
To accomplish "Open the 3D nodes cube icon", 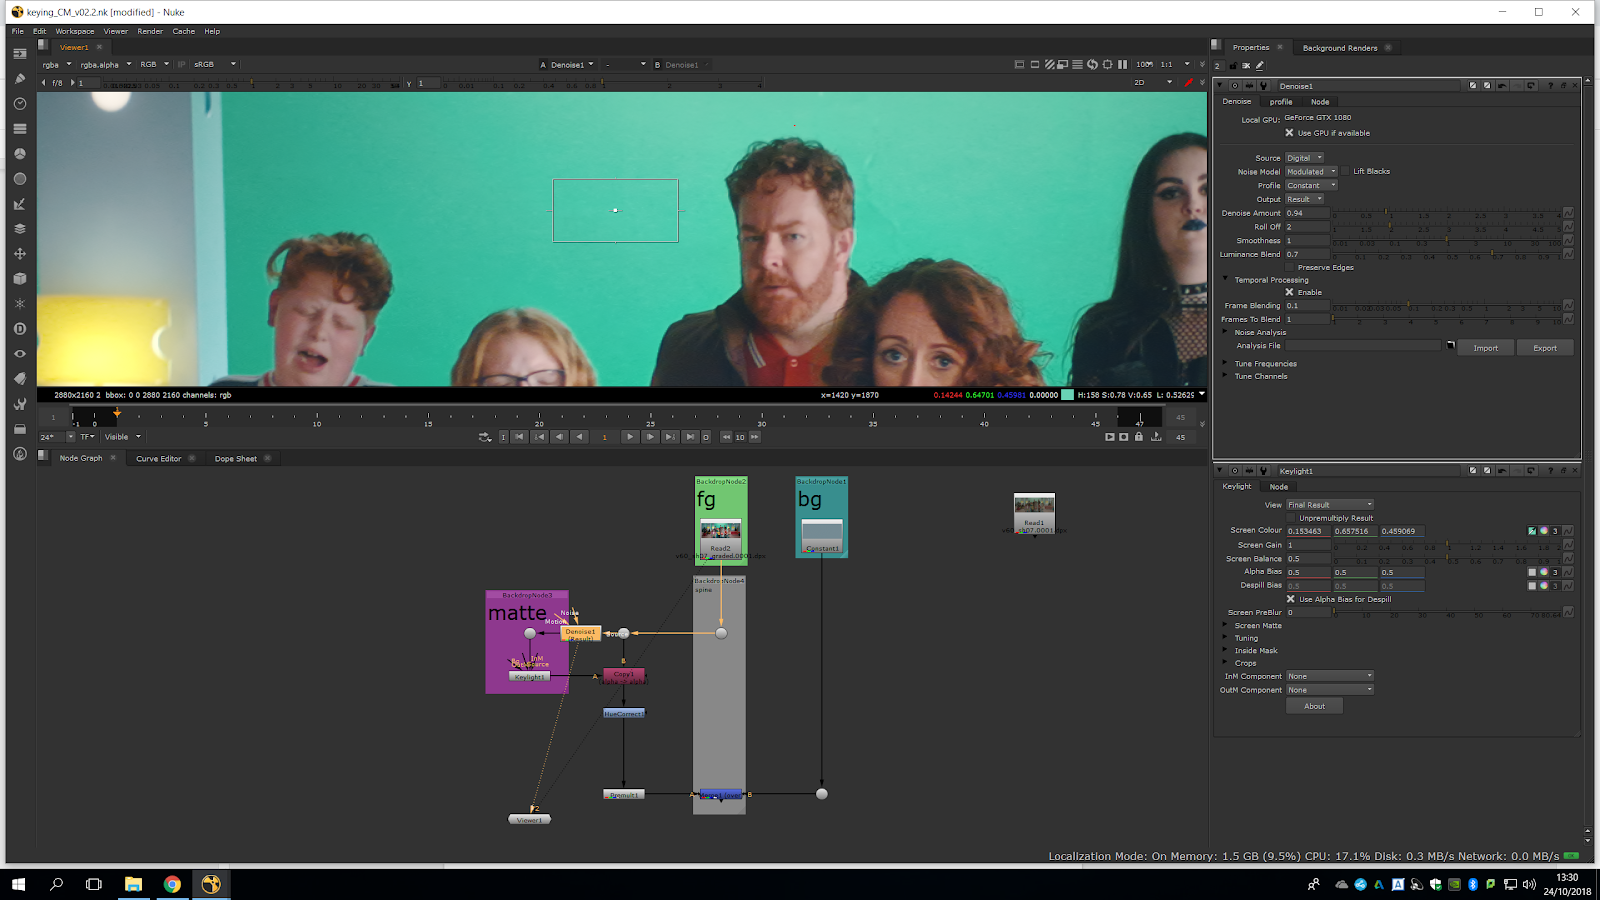I will 19,279.
